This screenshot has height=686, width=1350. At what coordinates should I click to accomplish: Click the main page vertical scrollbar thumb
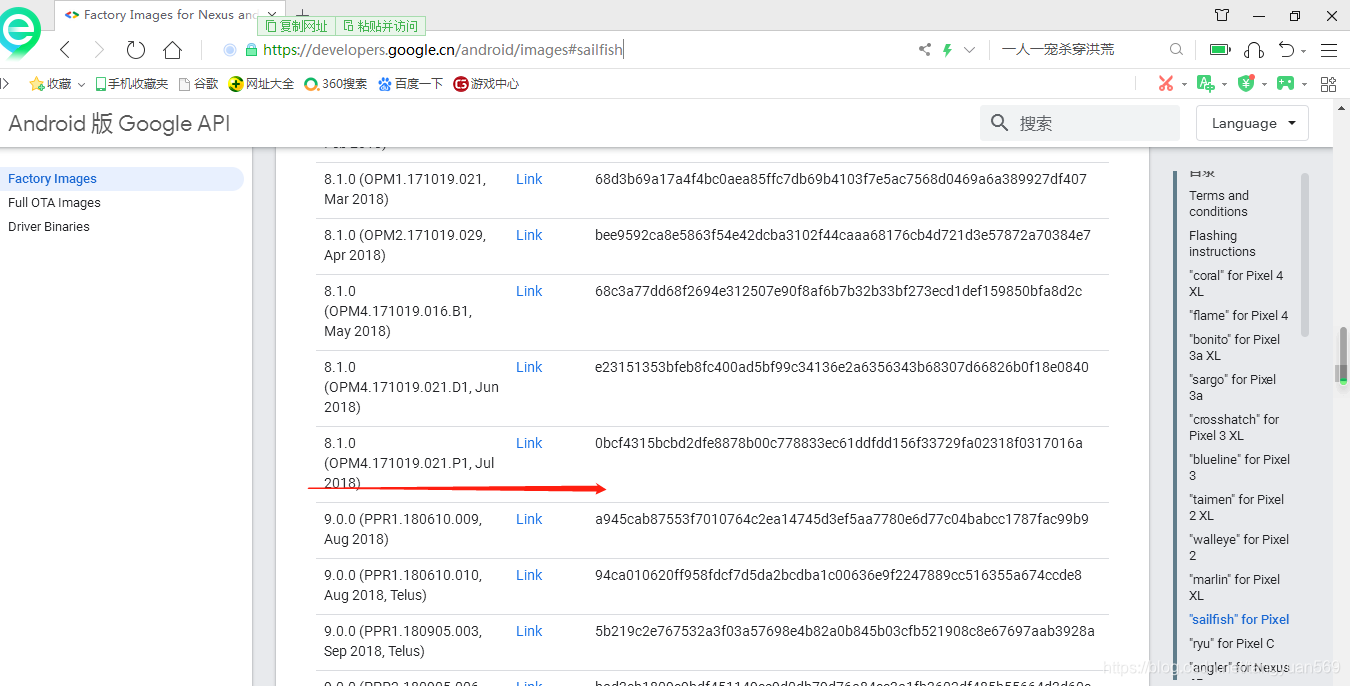point(1343,356)
